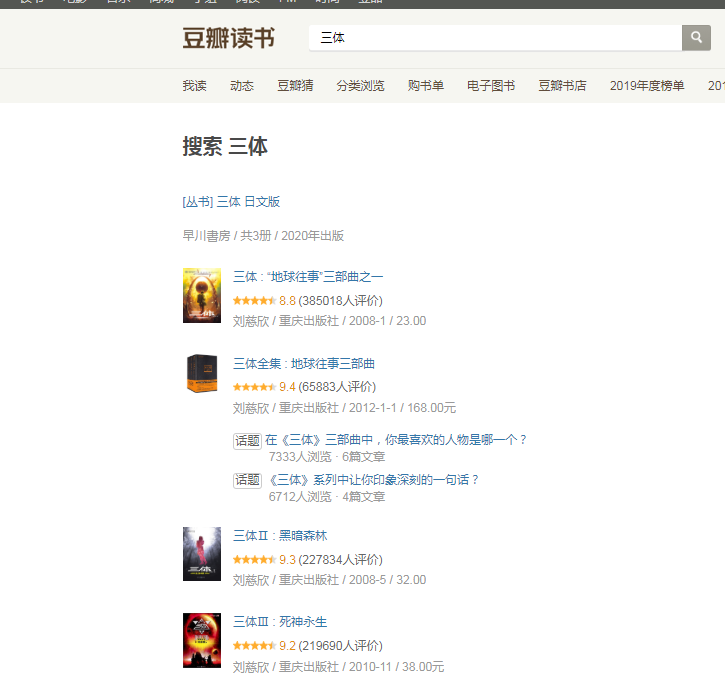Click publication info 2008-1 / 23.00
The width and height of the screenshot is (725, 688).
tap(387, 320)
